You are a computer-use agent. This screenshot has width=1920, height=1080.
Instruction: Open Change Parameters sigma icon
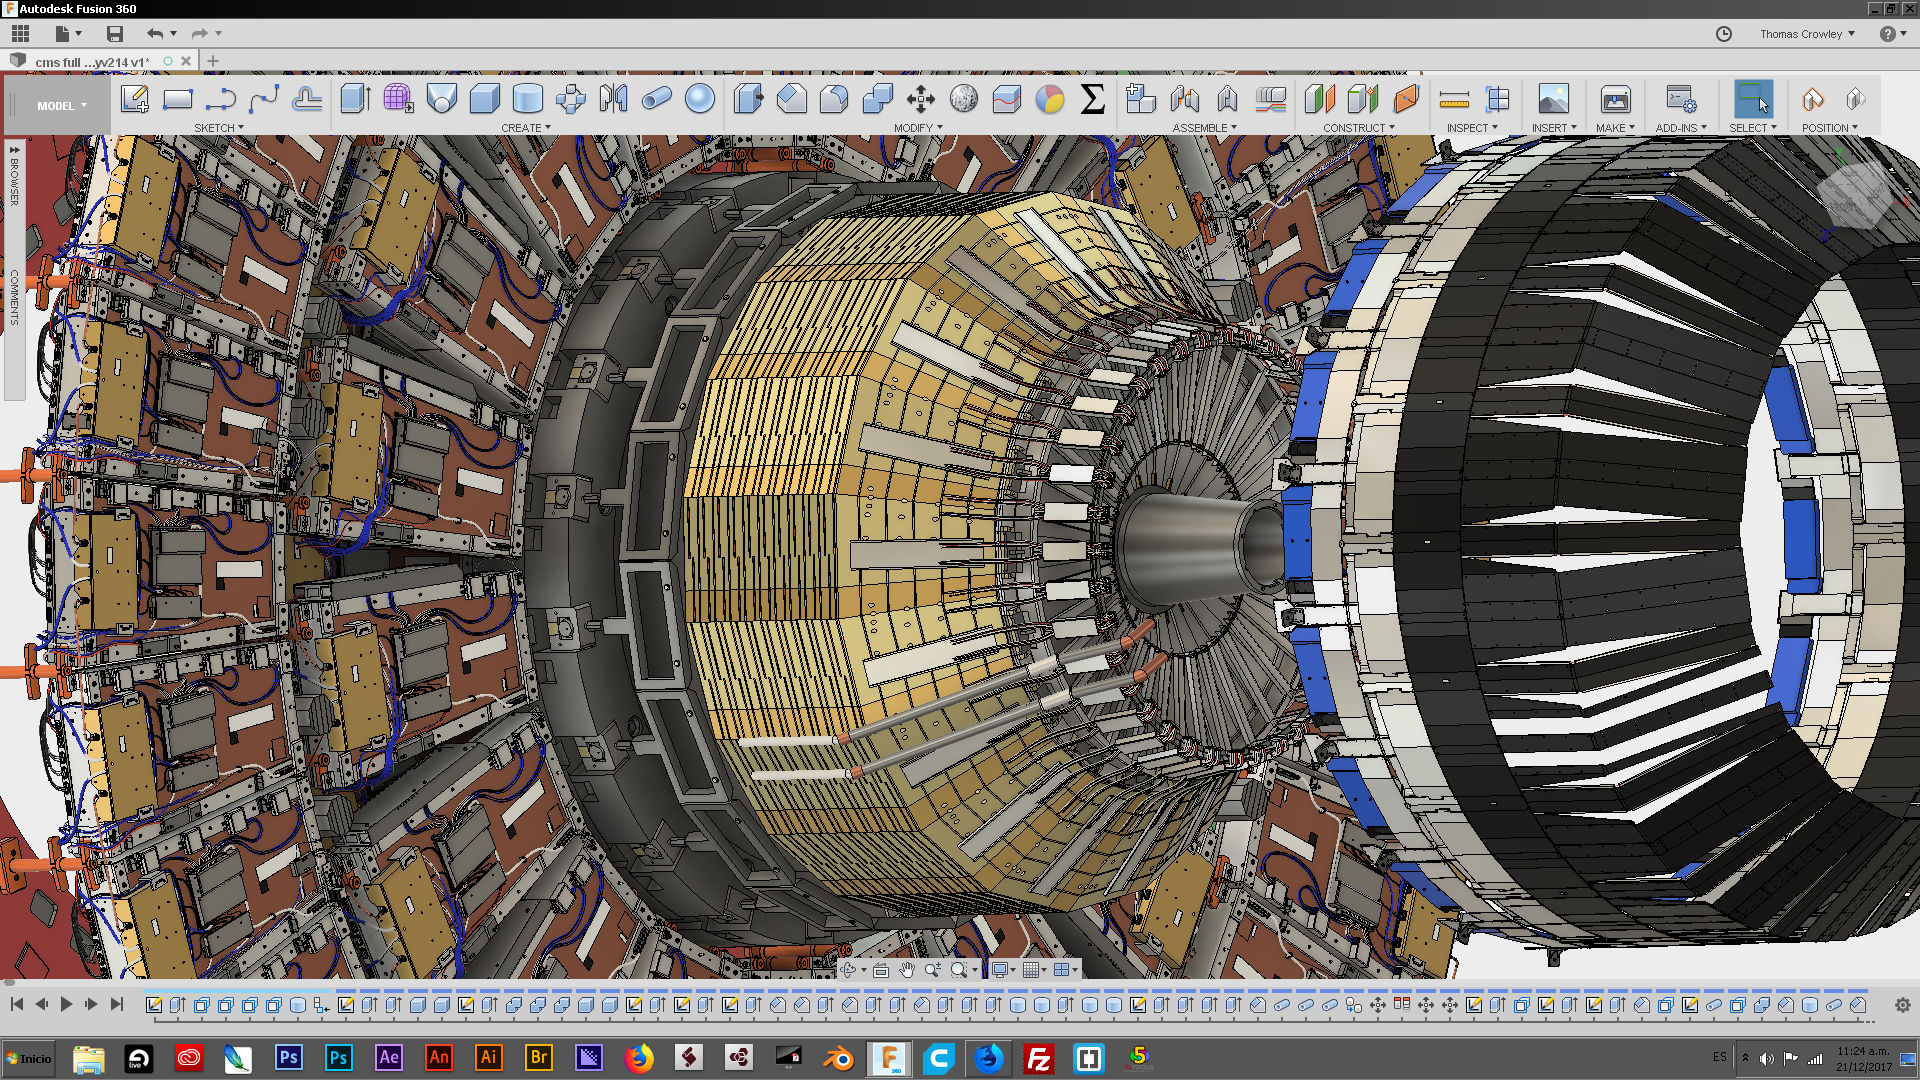click(x=1093, y=99)
